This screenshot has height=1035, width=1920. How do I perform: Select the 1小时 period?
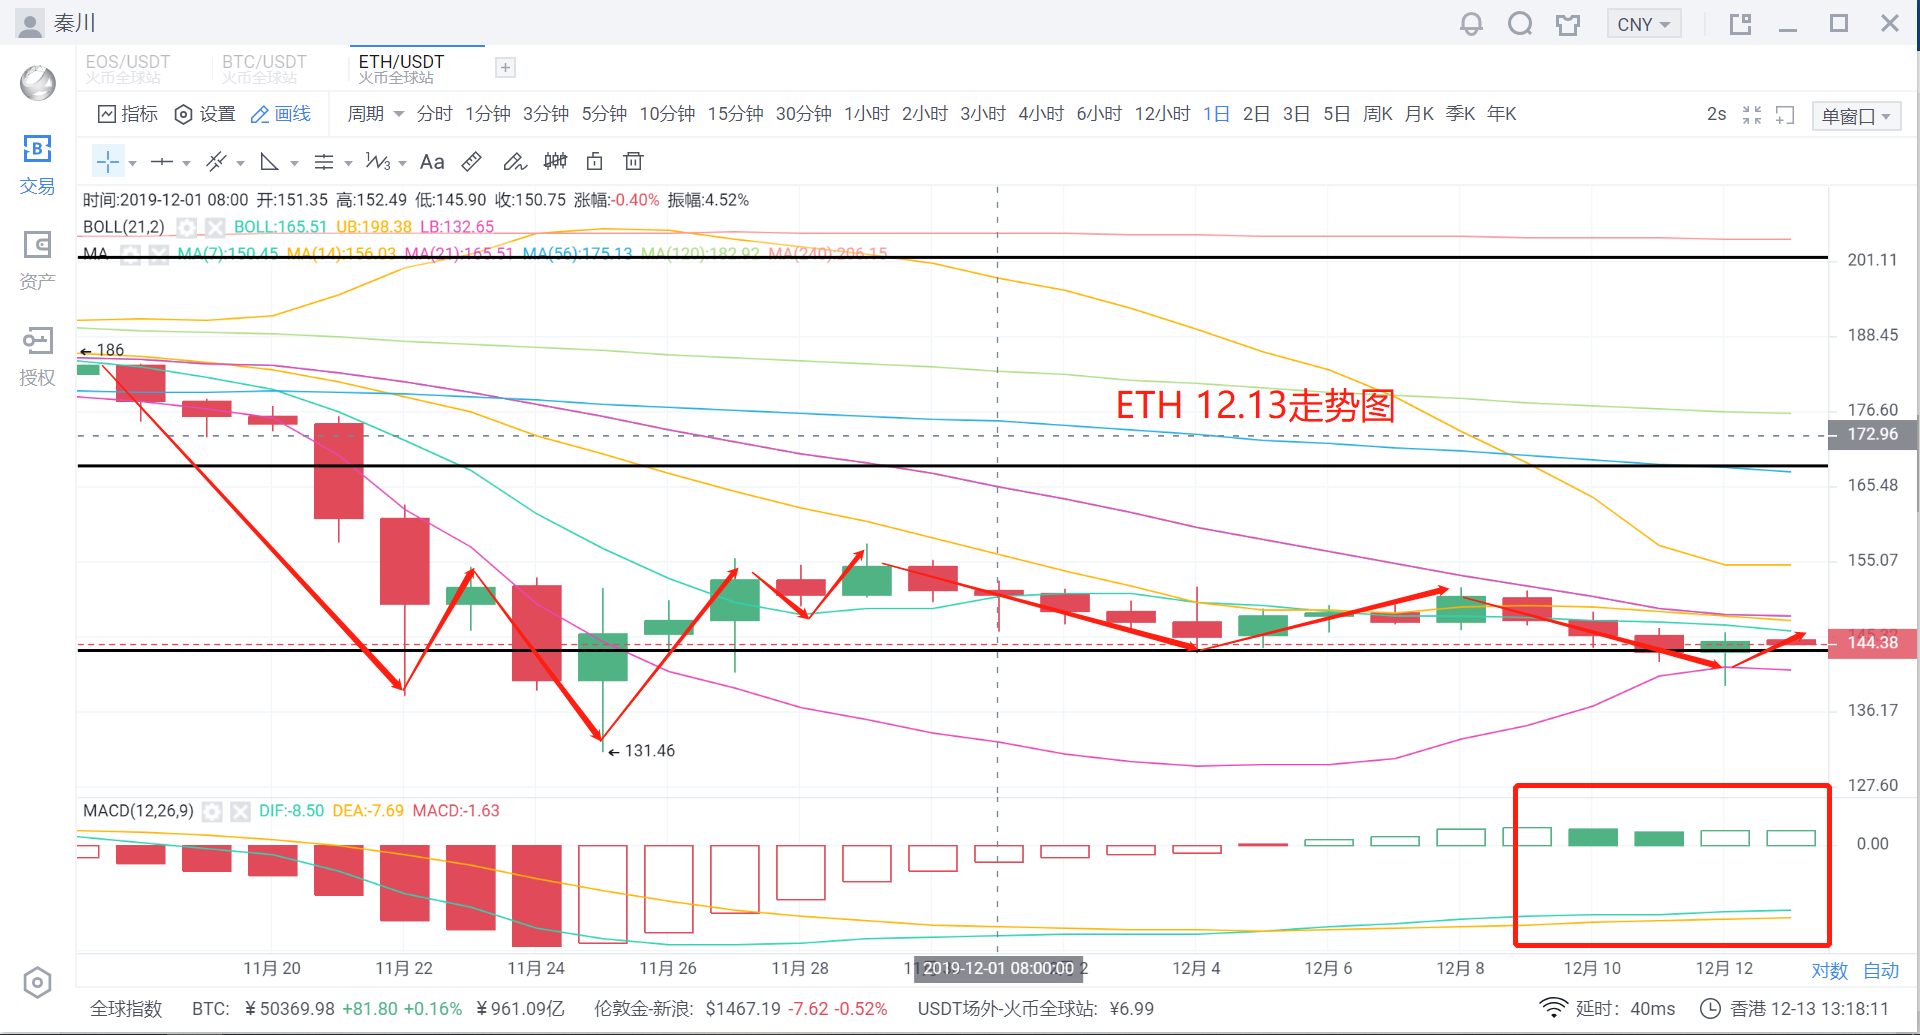[866, 114]
